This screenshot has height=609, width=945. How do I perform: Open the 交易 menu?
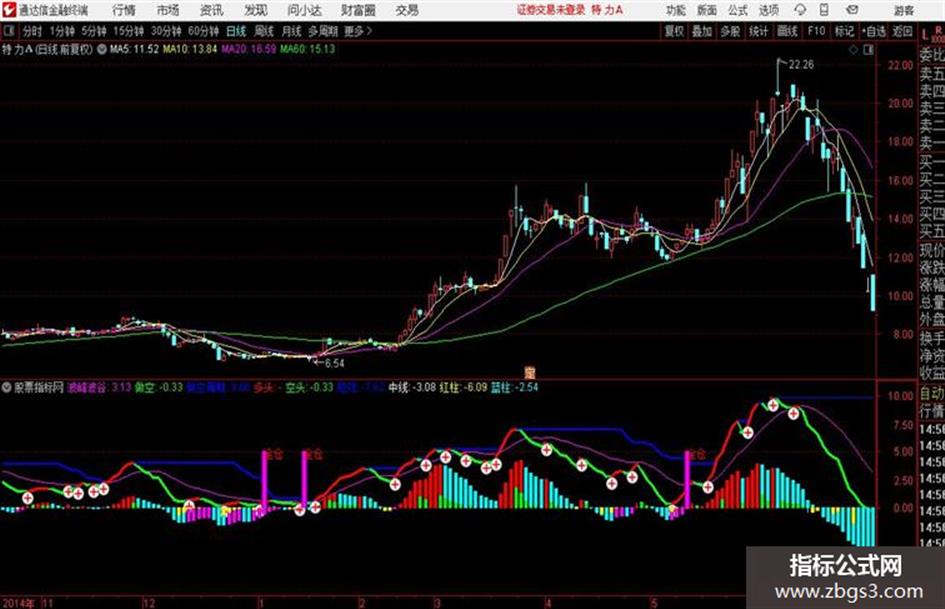tap(407, 10)
